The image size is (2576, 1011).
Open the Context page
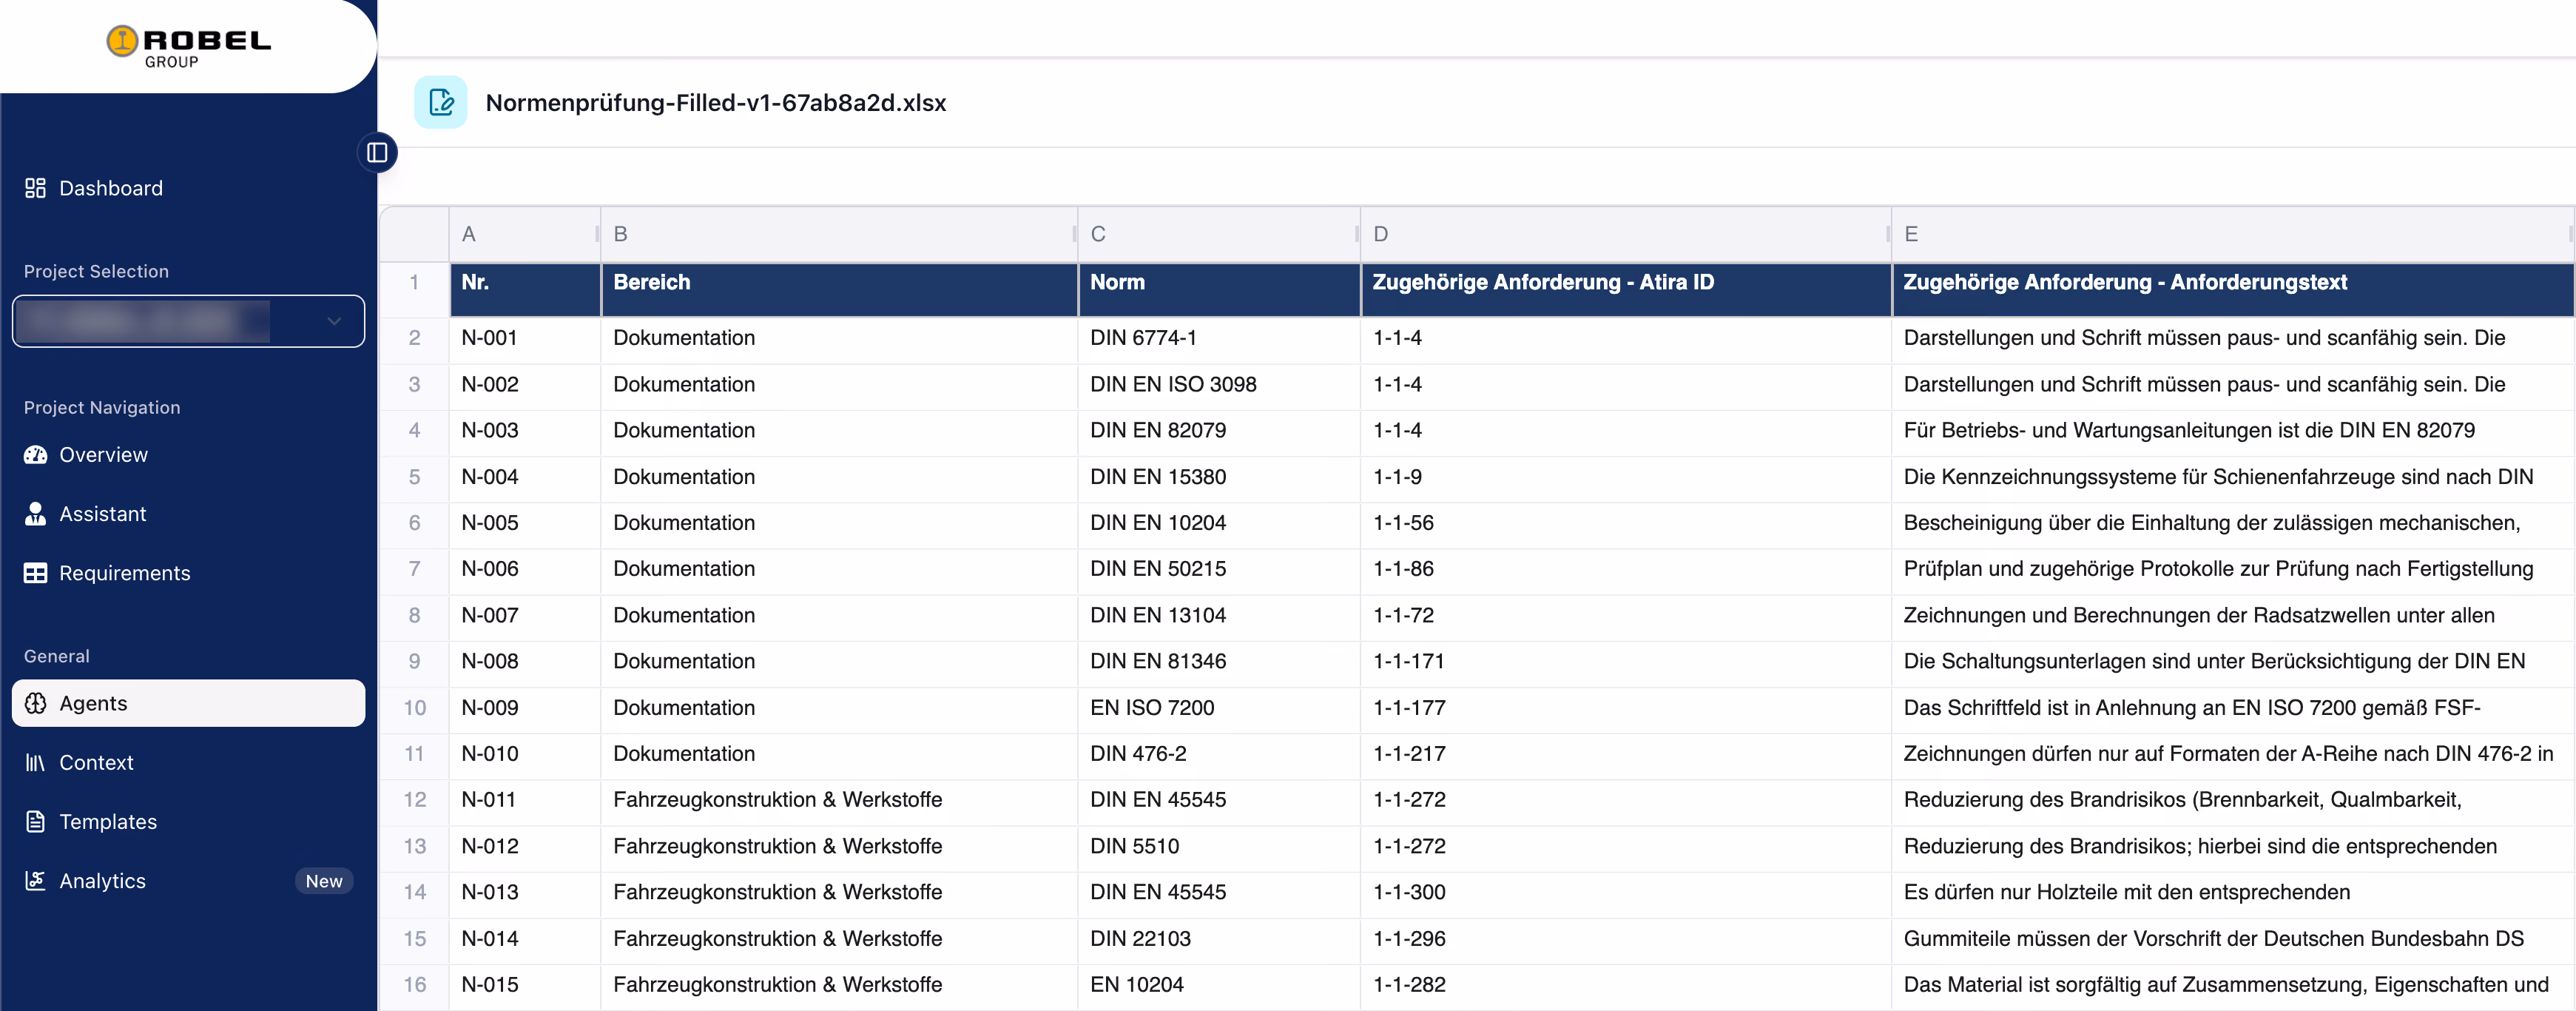[188, 762]
